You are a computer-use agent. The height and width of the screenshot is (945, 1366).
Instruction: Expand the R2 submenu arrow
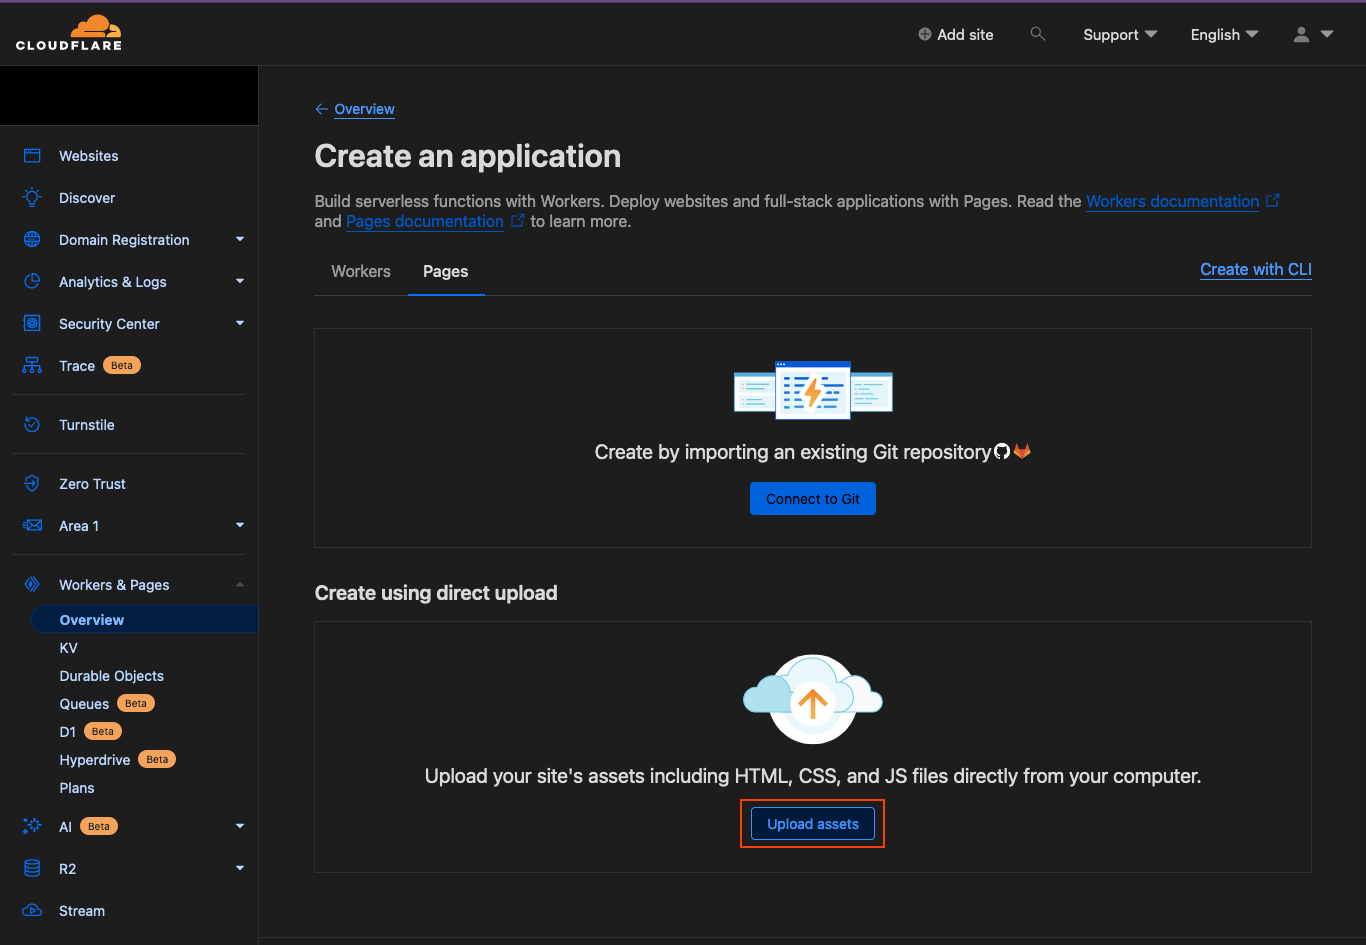pyautogui.click(x=240, y=868)
